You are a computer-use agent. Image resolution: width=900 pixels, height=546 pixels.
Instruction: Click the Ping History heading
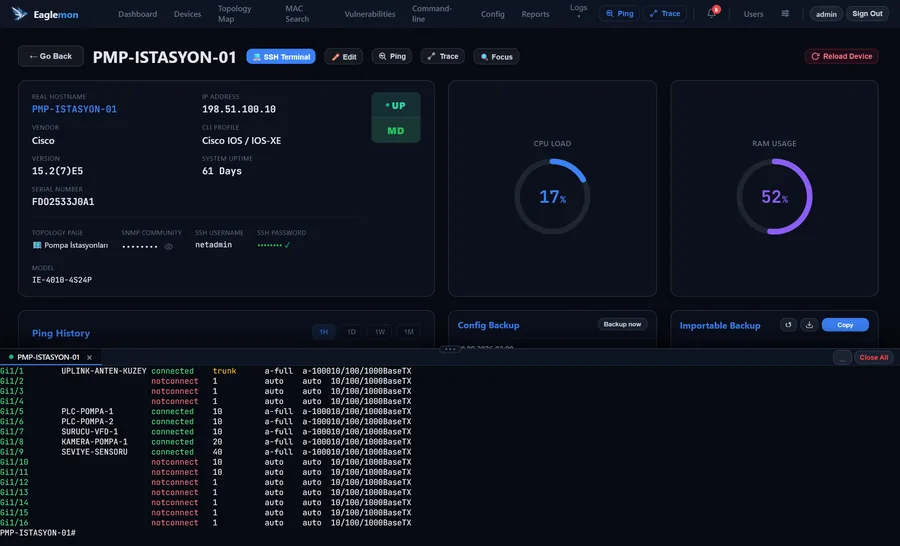[x=61, y=333]
